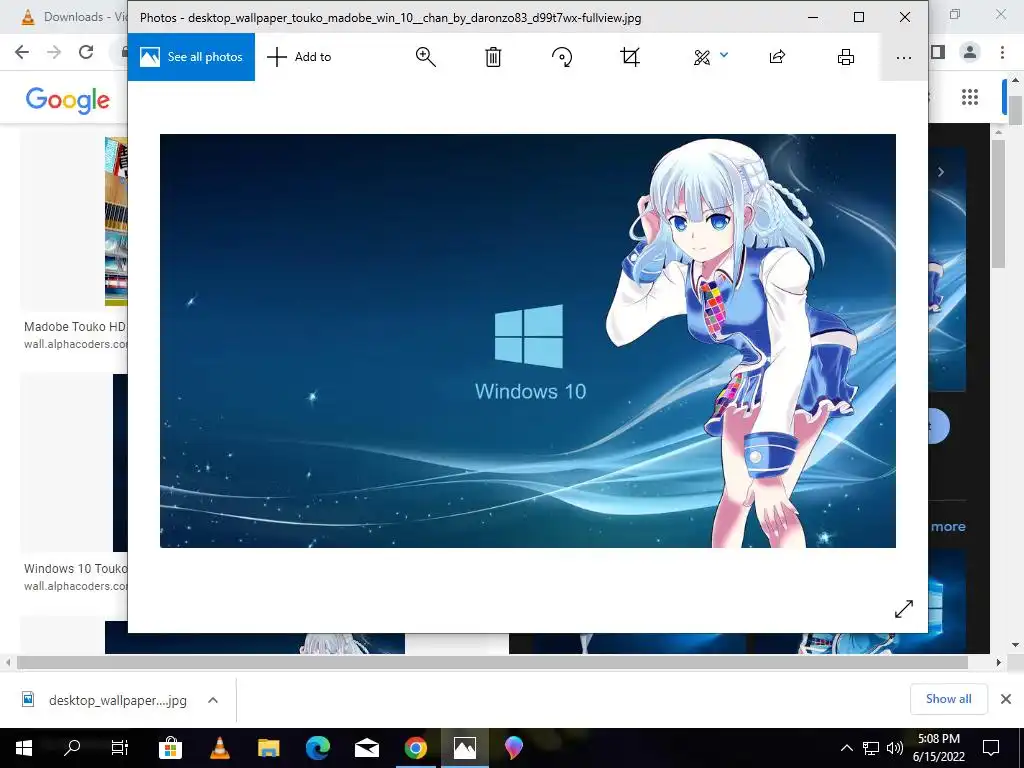Enter fullscreen with diagonal arrows icon

pyautogui.click(x=904, y=609)
